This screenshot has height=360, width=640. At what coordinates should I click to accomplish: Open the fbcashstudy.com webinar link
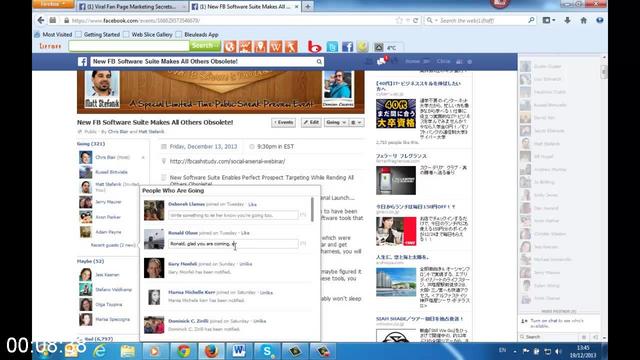click(x=227, y=161)
